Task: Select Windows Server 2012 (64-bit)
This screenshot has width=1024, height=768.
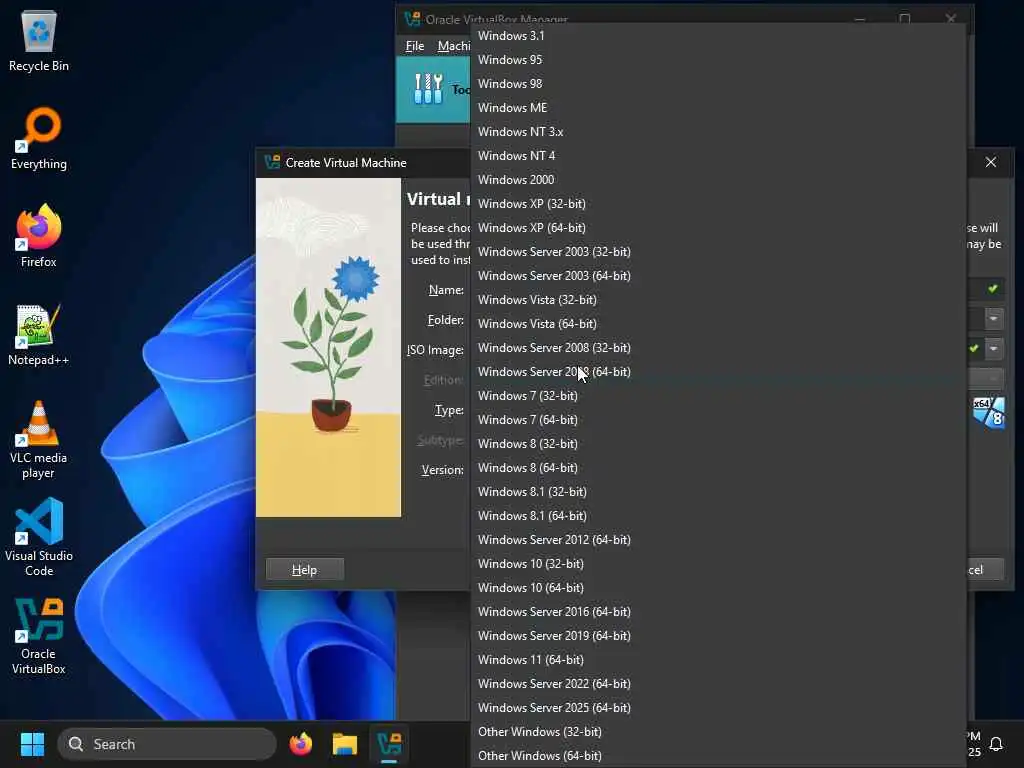Action: tap(718, 539)
